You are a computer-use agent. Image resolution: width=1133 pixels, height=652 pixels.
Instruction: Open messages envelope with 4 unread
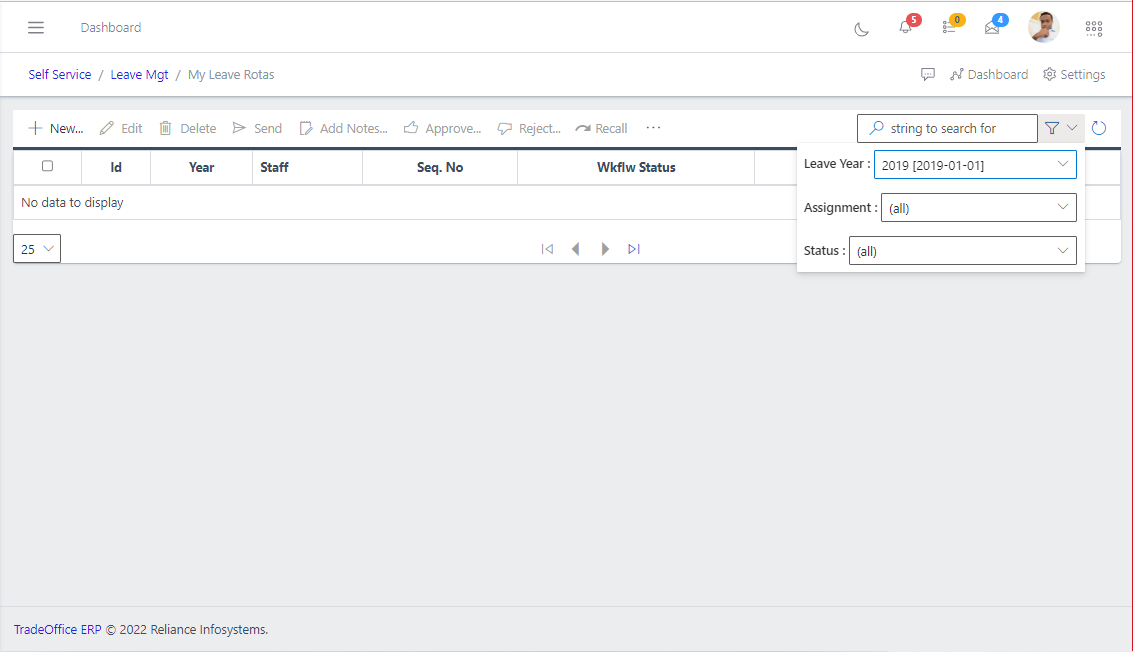(x=992, y=28)
